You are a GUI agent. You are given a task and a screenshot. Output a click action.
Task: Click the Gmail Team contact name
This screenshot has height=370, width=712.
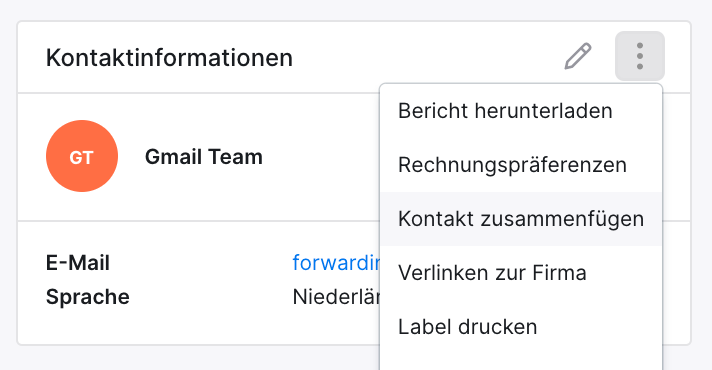coord(204,157)
